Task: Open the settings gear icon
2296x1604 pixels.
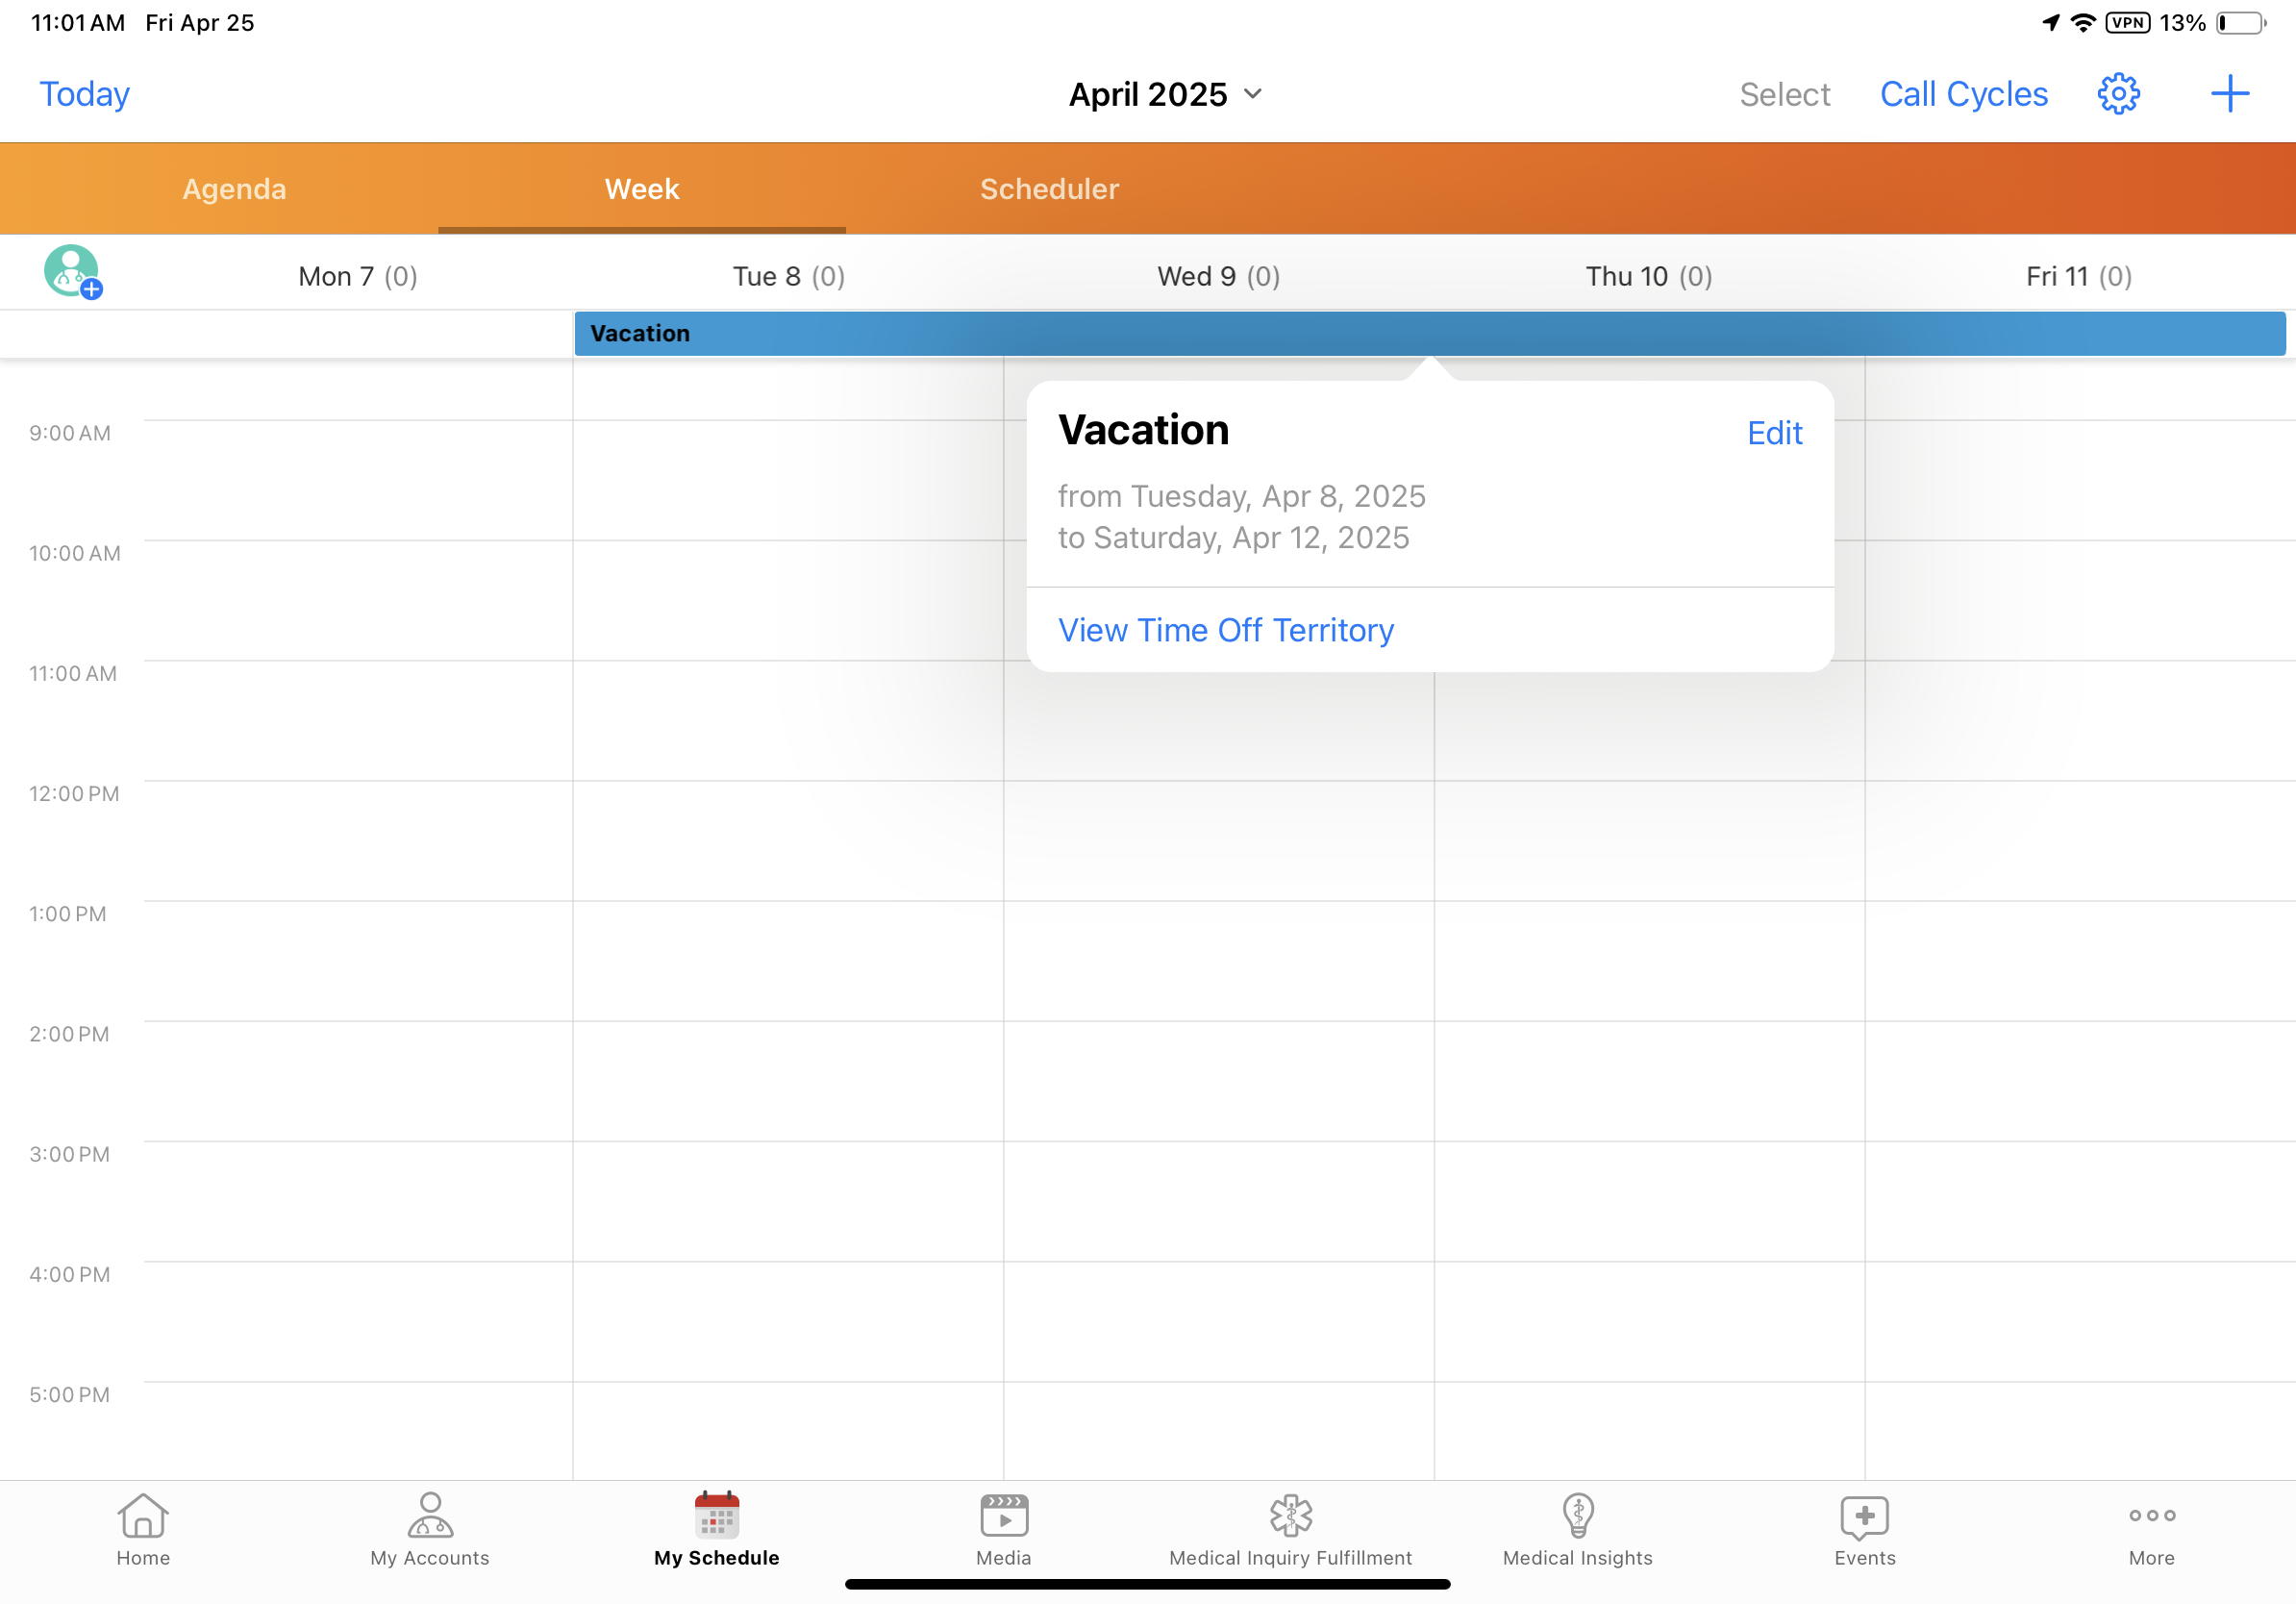Action: 2117,94
